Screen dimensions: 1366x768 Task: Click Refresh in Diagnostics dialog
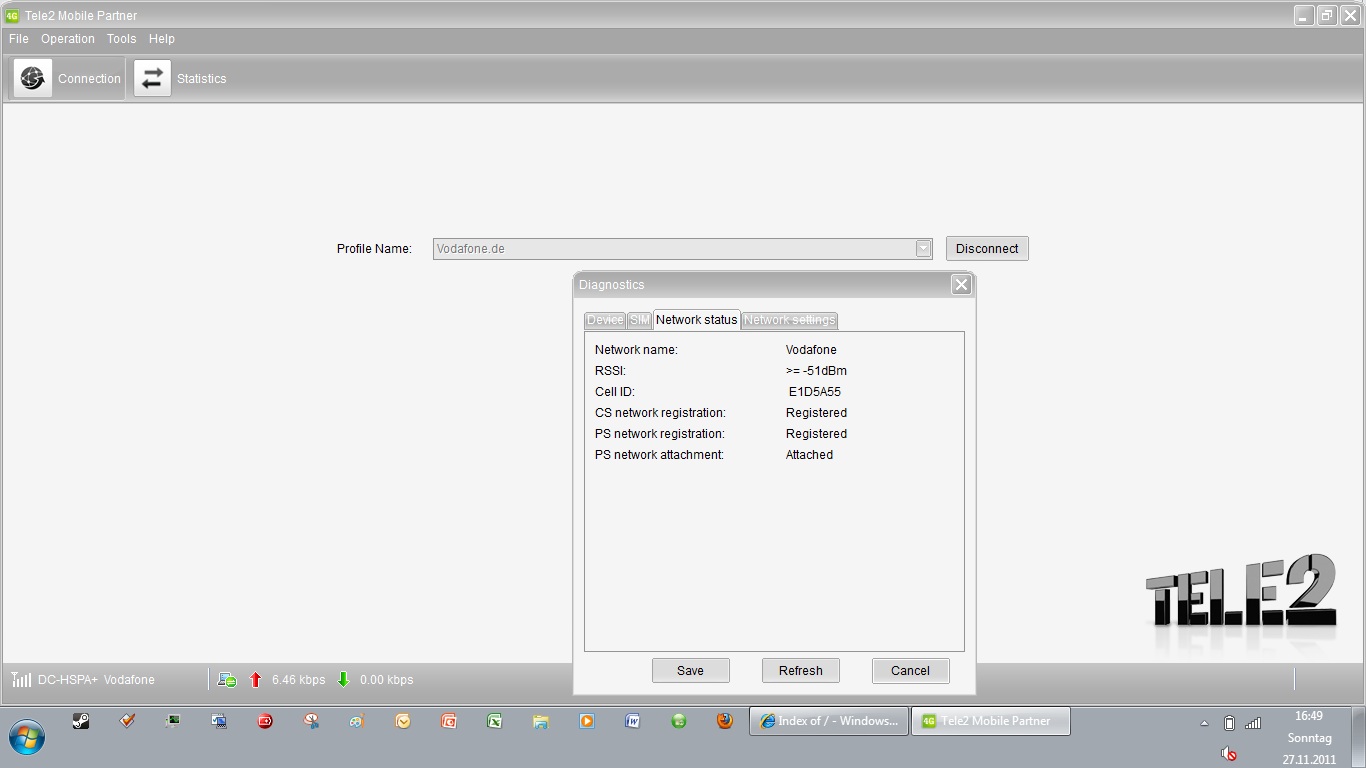point(800,671)
